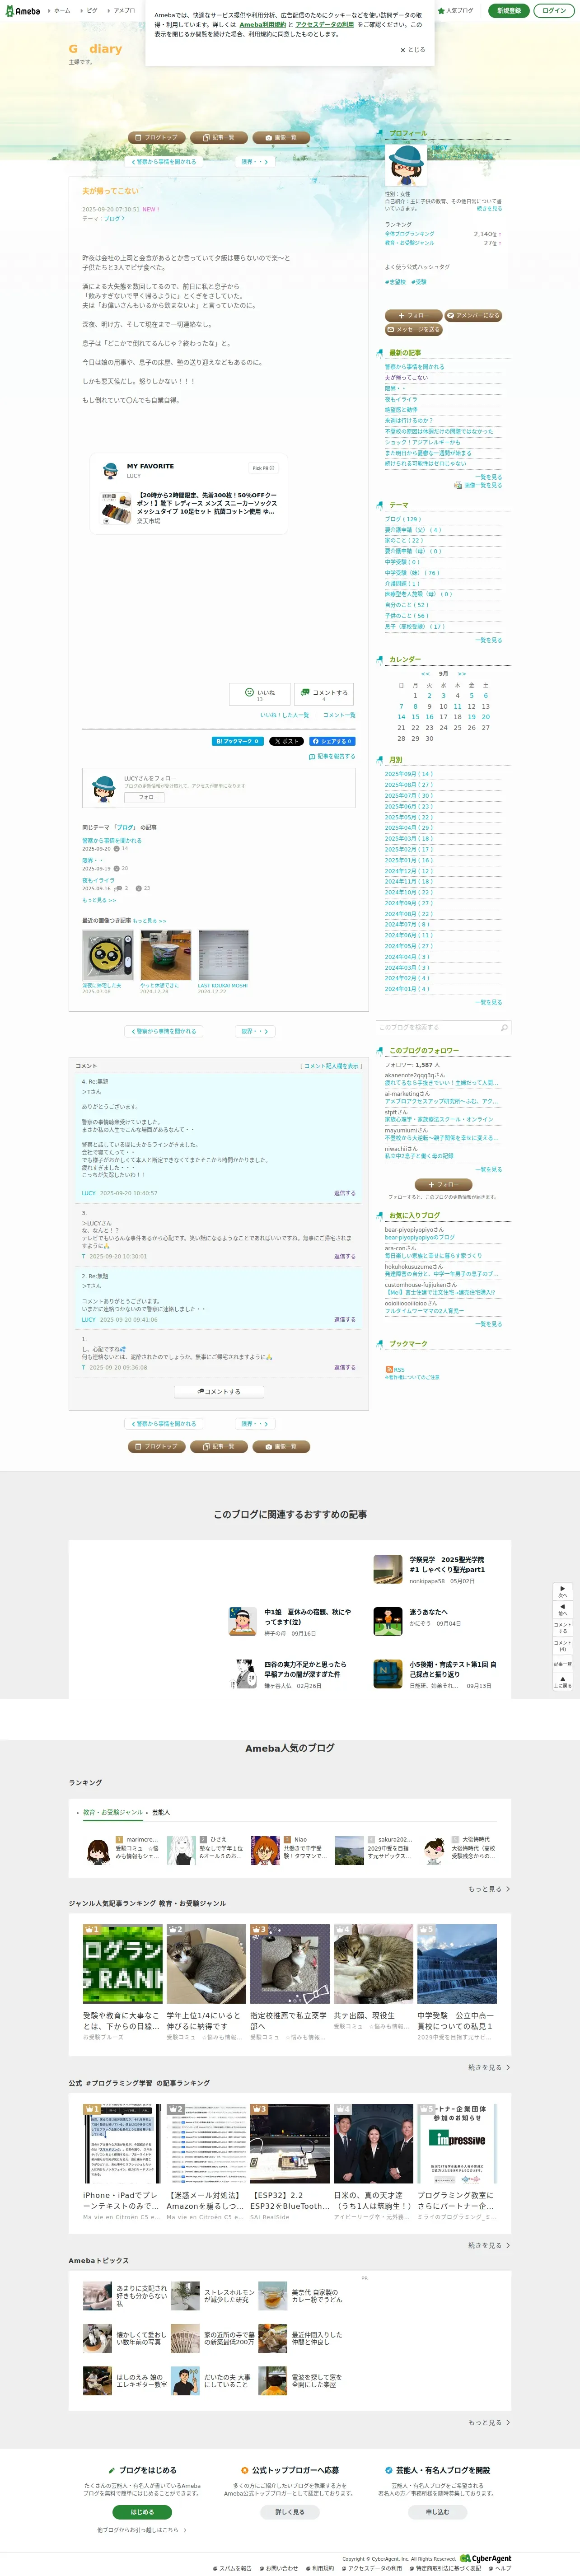580x2576 pixels.
Task: Open thumbnail 深夜に帰宅した夫
Action: coord(107,956)
